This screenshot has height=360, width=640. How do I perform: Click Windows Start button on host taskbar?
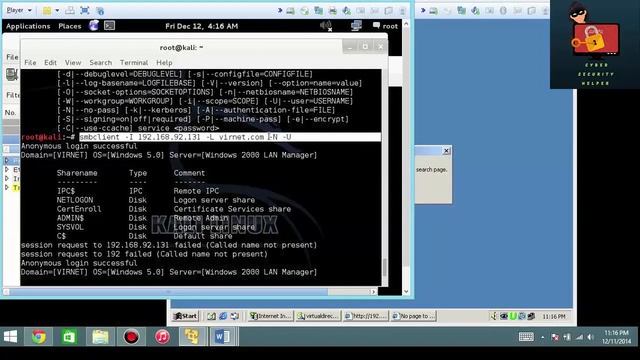coord(11,337)
